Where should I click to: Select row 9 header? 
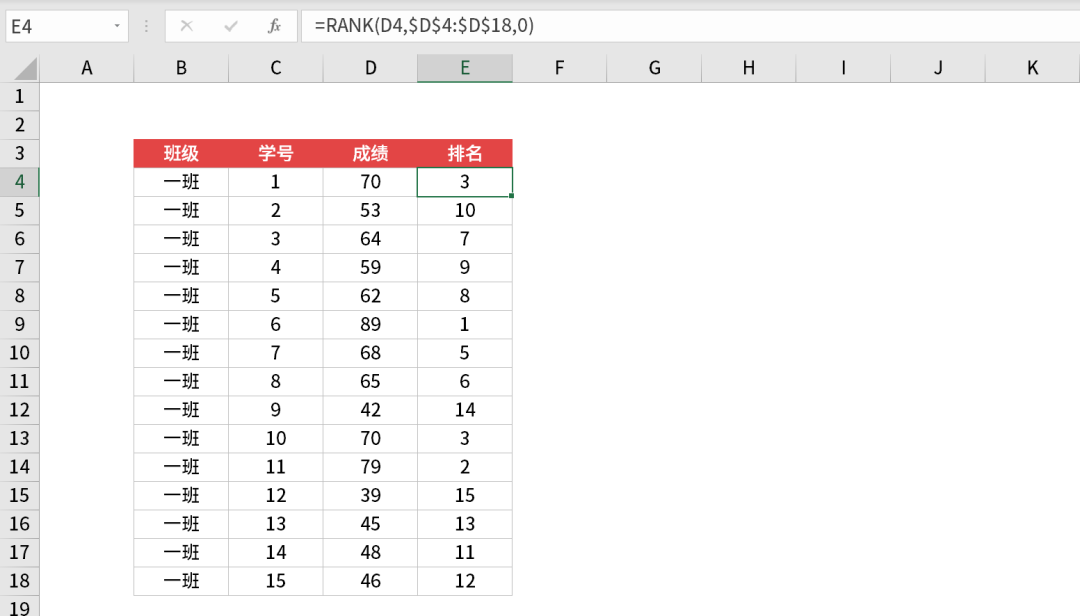tap(19, 324)
